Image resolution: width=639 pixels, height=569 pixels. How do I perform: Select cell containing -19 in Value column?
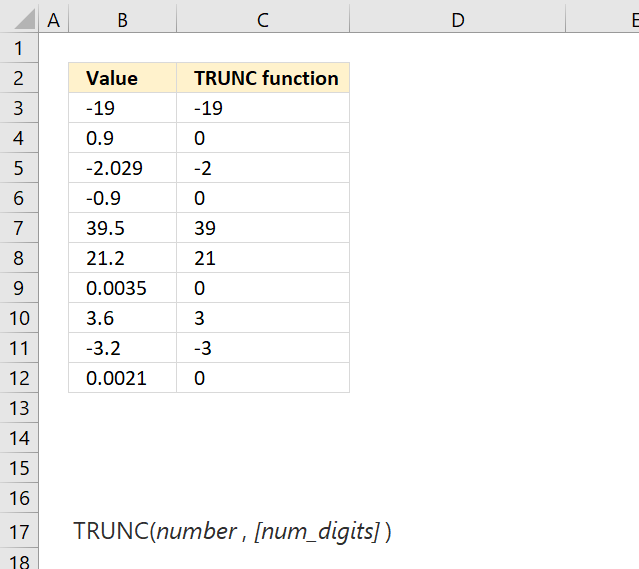coord(123,108)
